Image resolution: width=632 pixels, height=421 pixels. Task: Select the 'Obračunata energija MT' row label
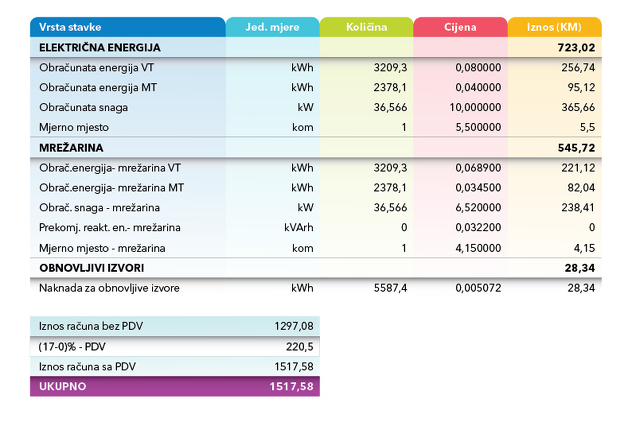point(97,87)
